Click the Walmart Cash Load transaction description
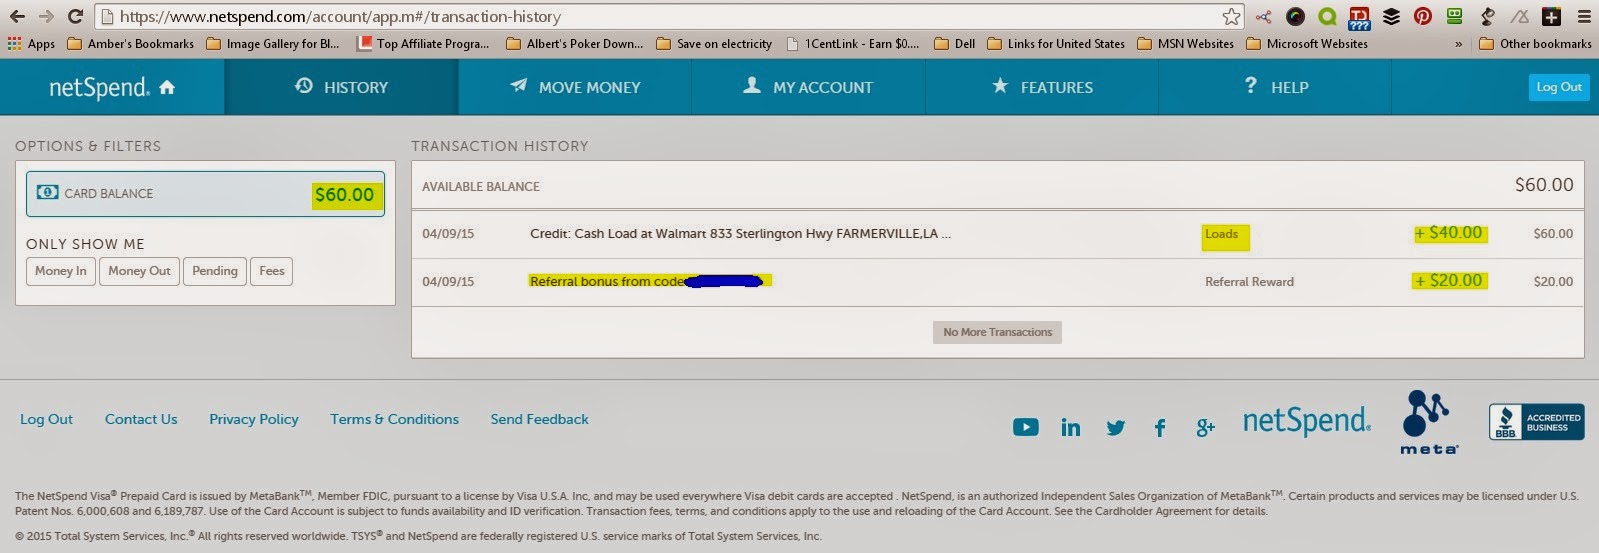Viewport: 1599px width, 553px height. point(740,234)
